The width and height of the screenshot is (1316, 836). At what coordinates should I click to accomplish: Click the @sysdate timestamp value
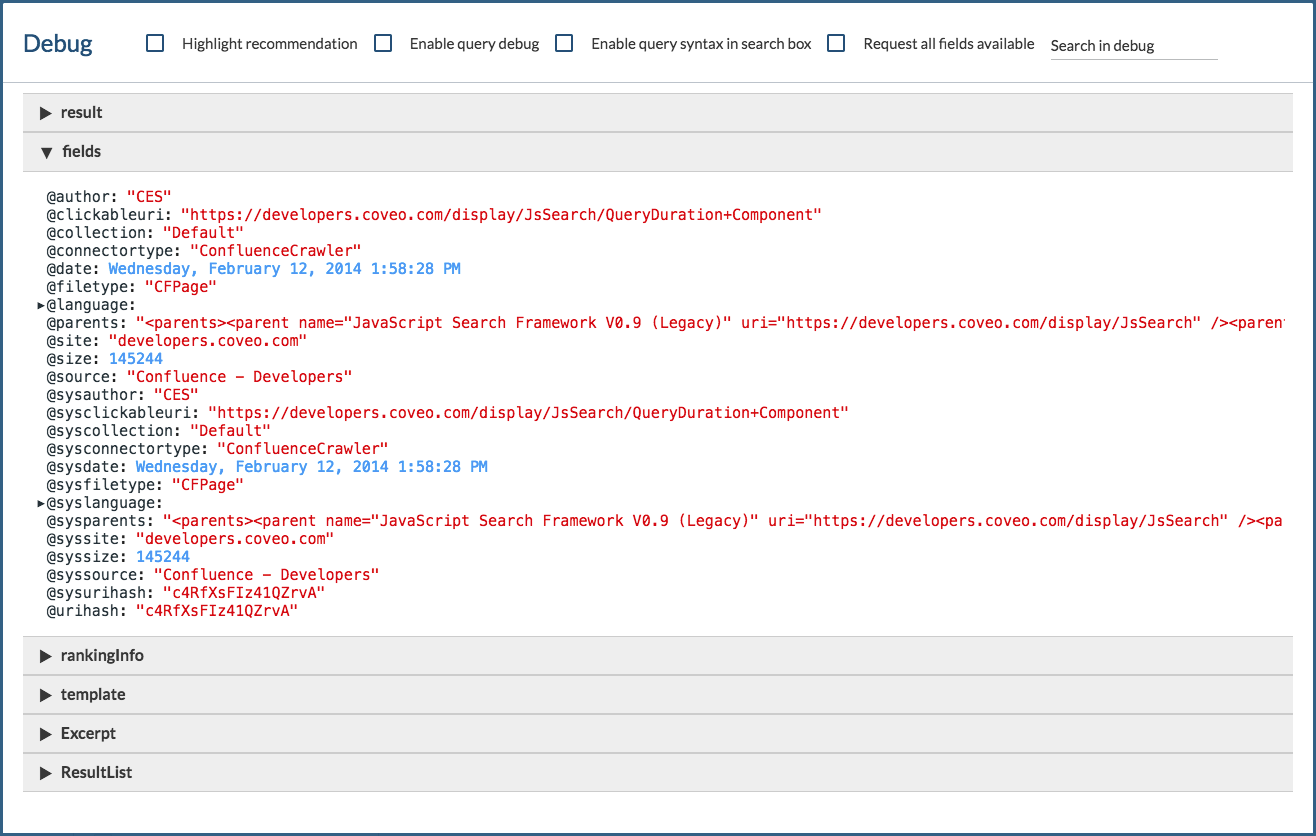pyautogui.click(x=311, y=467)
